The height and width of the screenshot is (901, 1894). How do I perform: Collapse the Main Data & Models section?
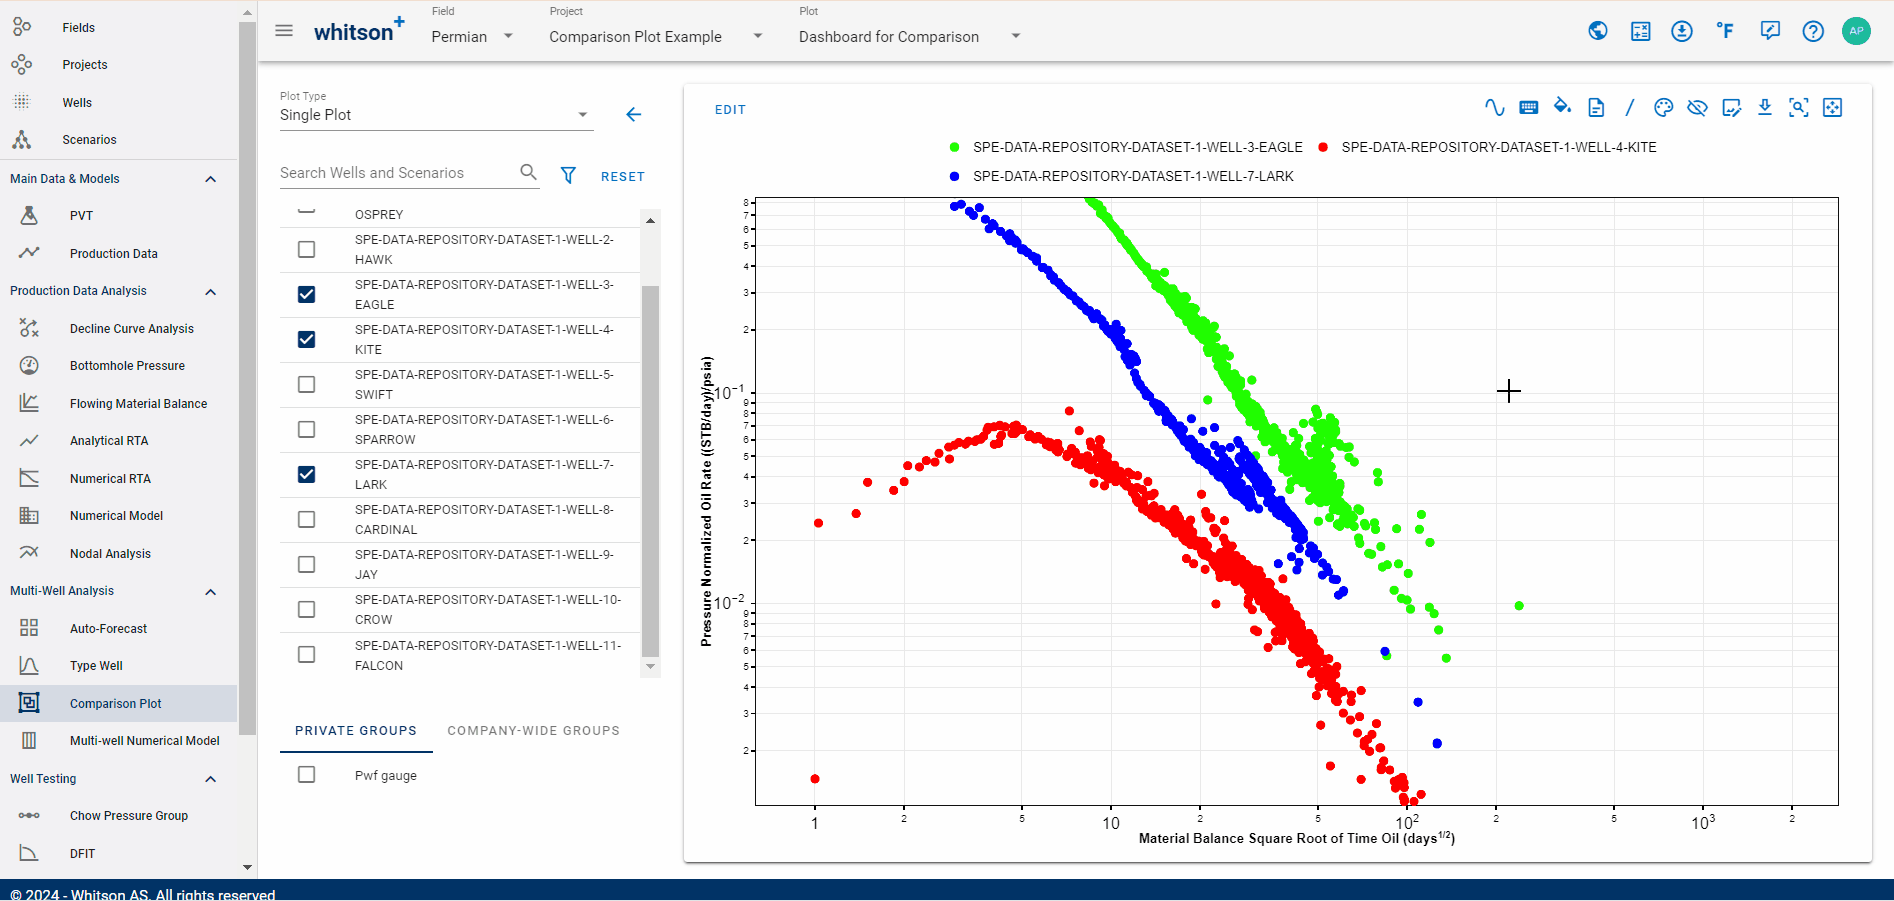pos(211,179)
